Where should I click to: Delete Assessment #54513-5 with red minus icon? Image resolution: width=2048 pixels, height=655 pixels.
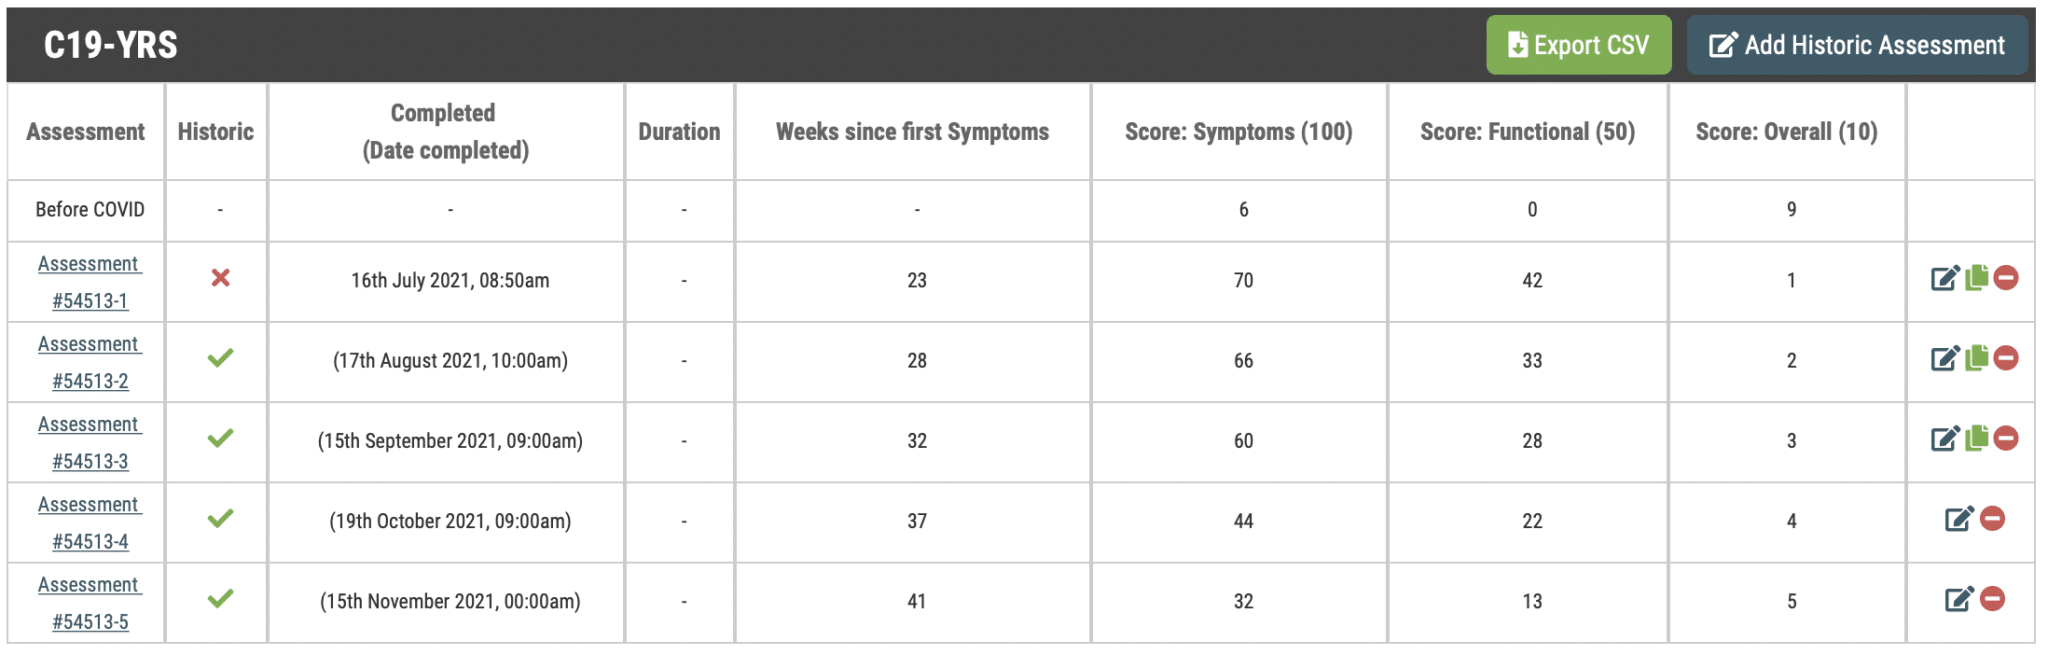point(1993,598)
